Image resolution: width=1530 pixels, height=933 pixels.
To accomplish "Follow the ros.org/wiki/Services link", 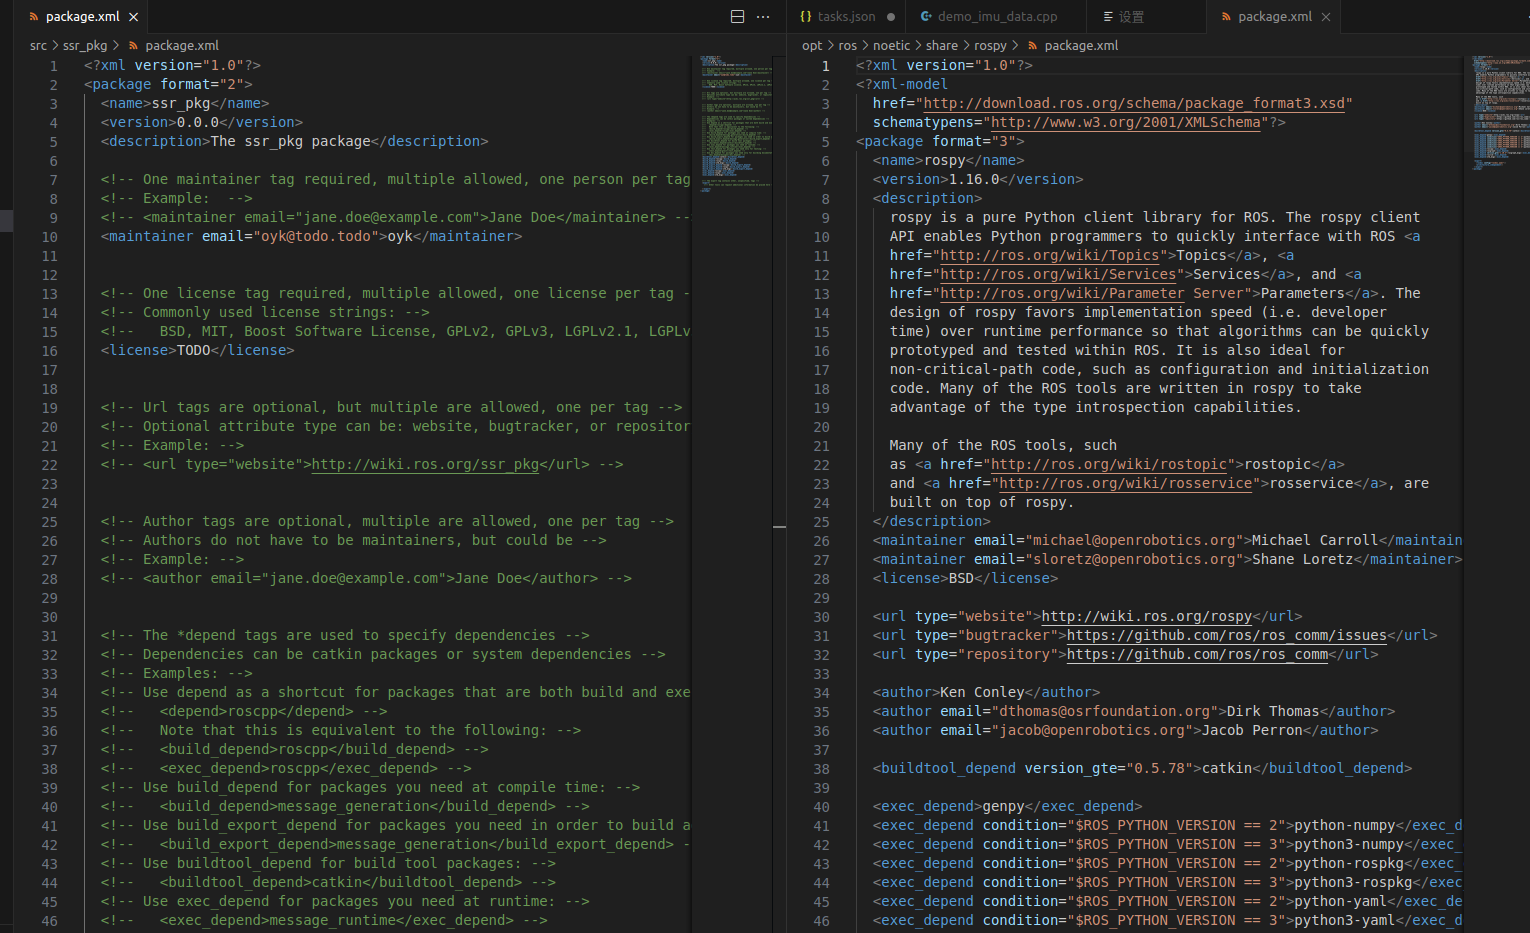I will pyautogui.click(x=1058, y=274).
